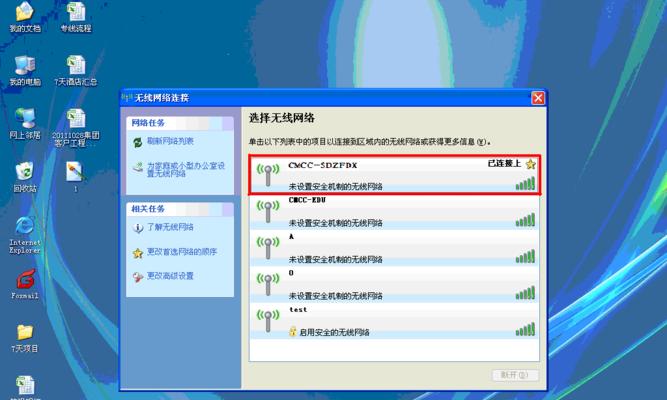The image size is (667, 400).
Task: Click the antenna icon of network 0
Action: 268,285
